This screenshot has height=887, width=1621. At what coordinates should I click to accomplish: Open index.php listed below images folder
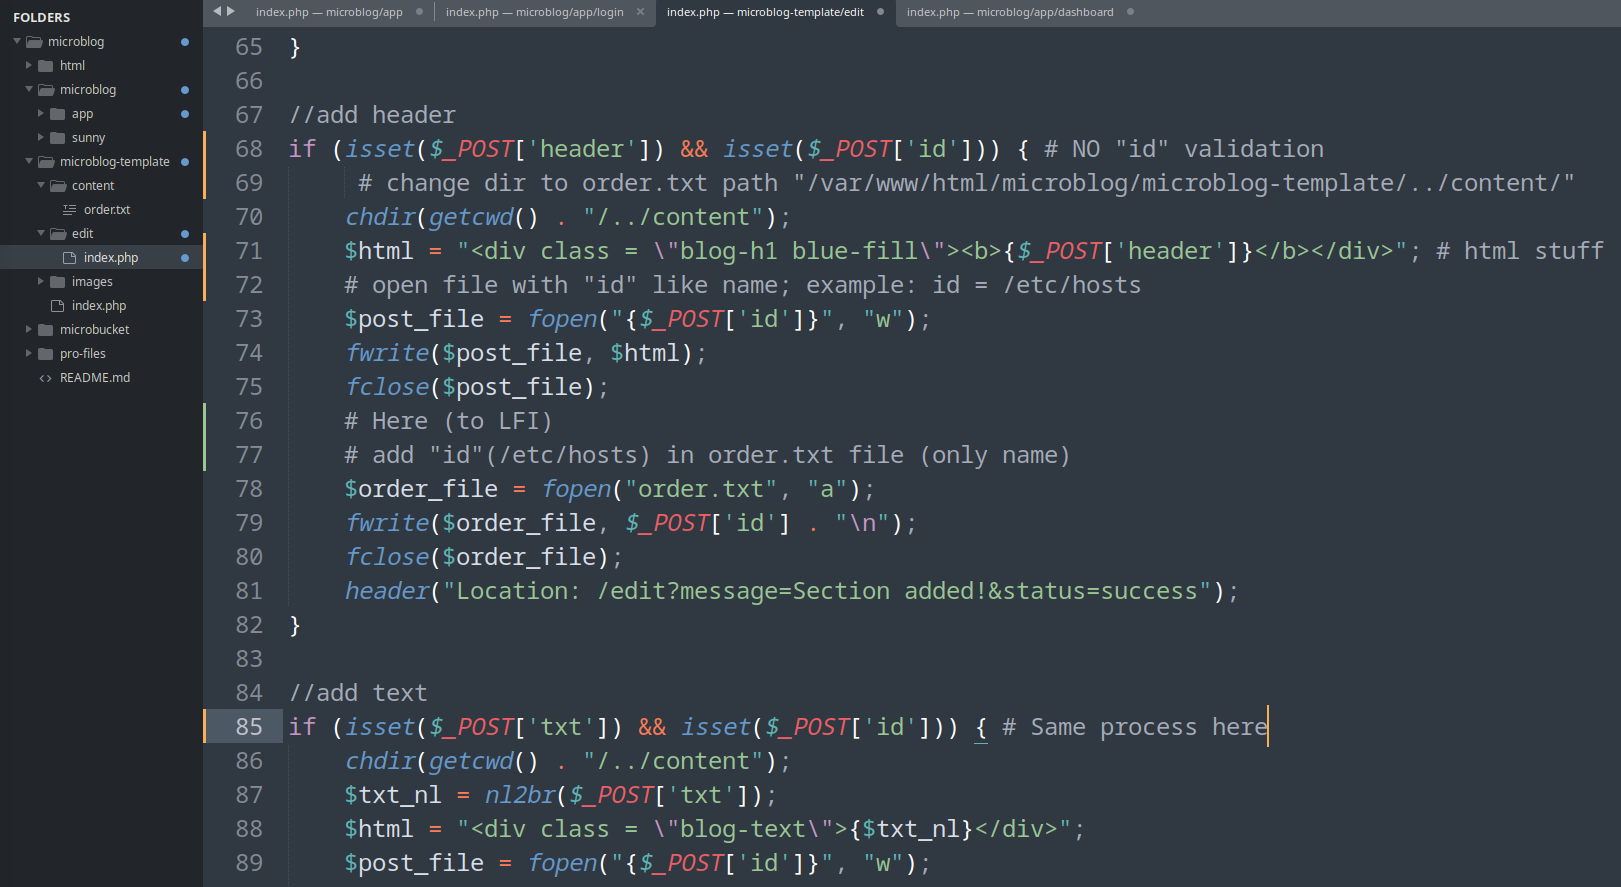99,306
